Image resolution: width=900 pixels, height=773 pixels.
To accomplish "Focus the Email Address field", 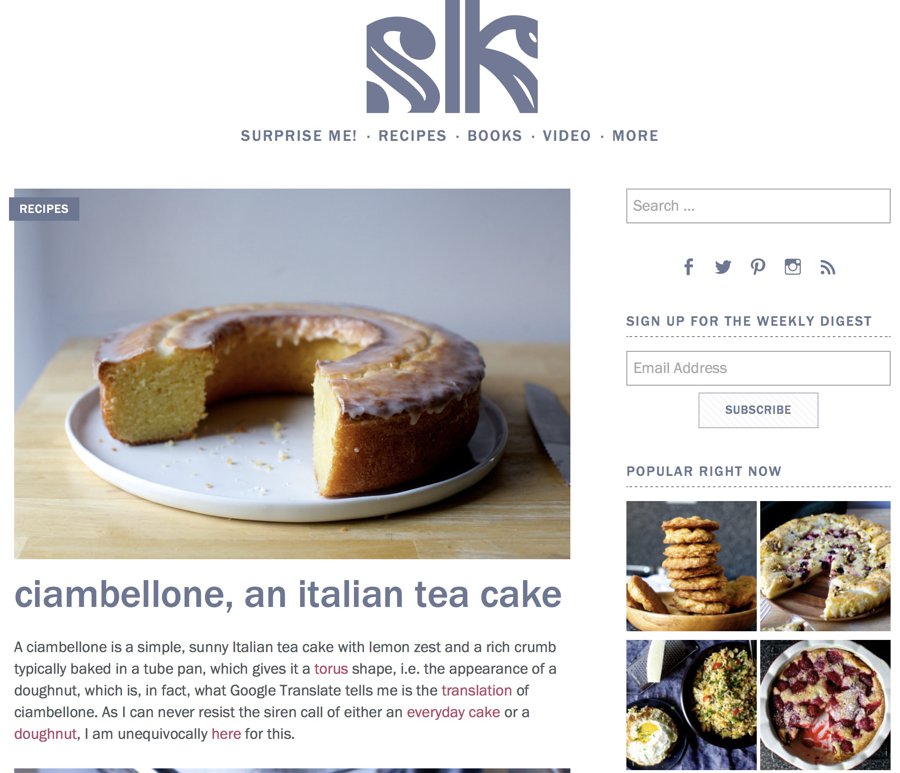I will click(758, 368).
